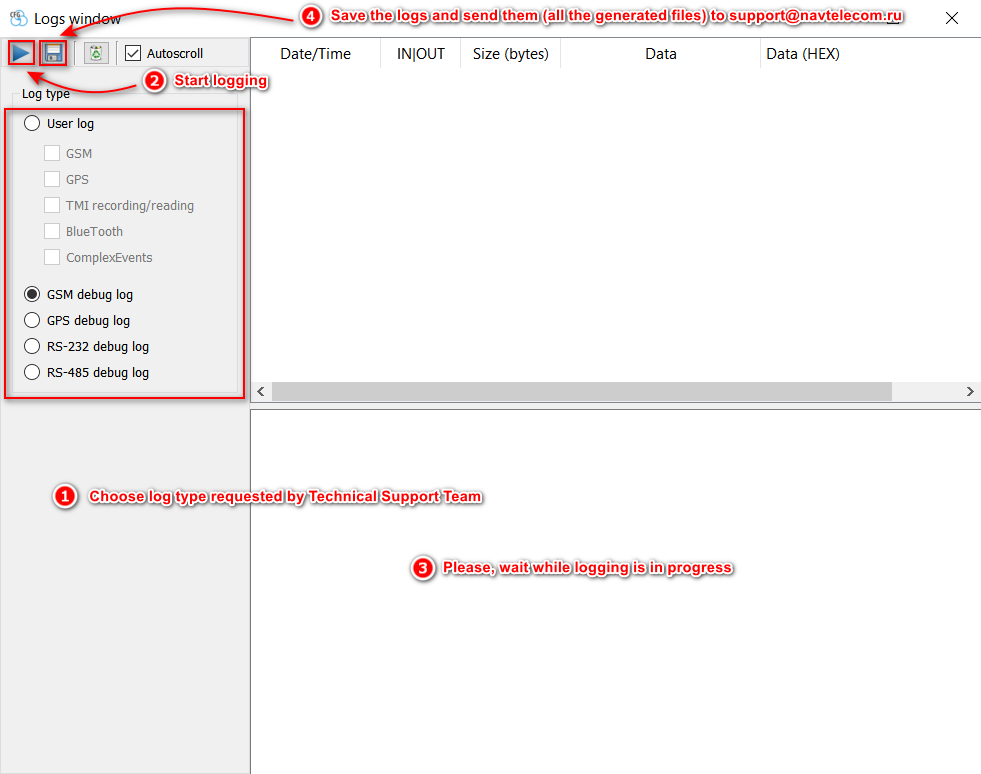Clear logs with the recycle bin icon
The height and width of the screenshot is (774, 981).
pos(96,53)
